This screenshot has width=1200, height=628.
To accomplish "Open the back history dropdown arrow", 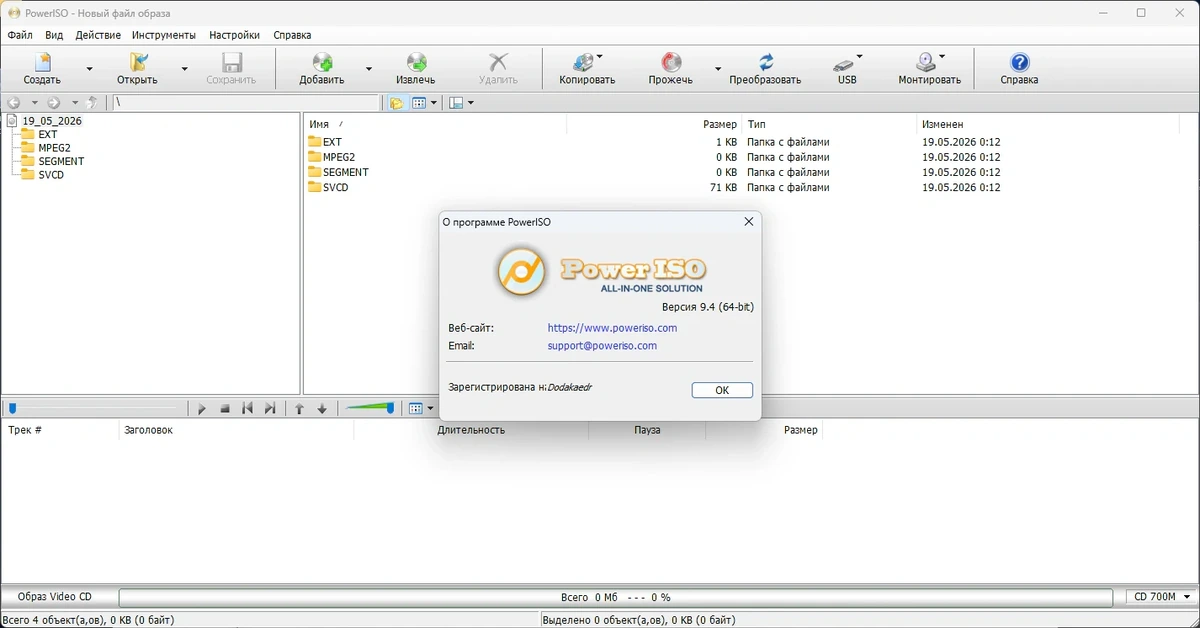I will [34, 103].
